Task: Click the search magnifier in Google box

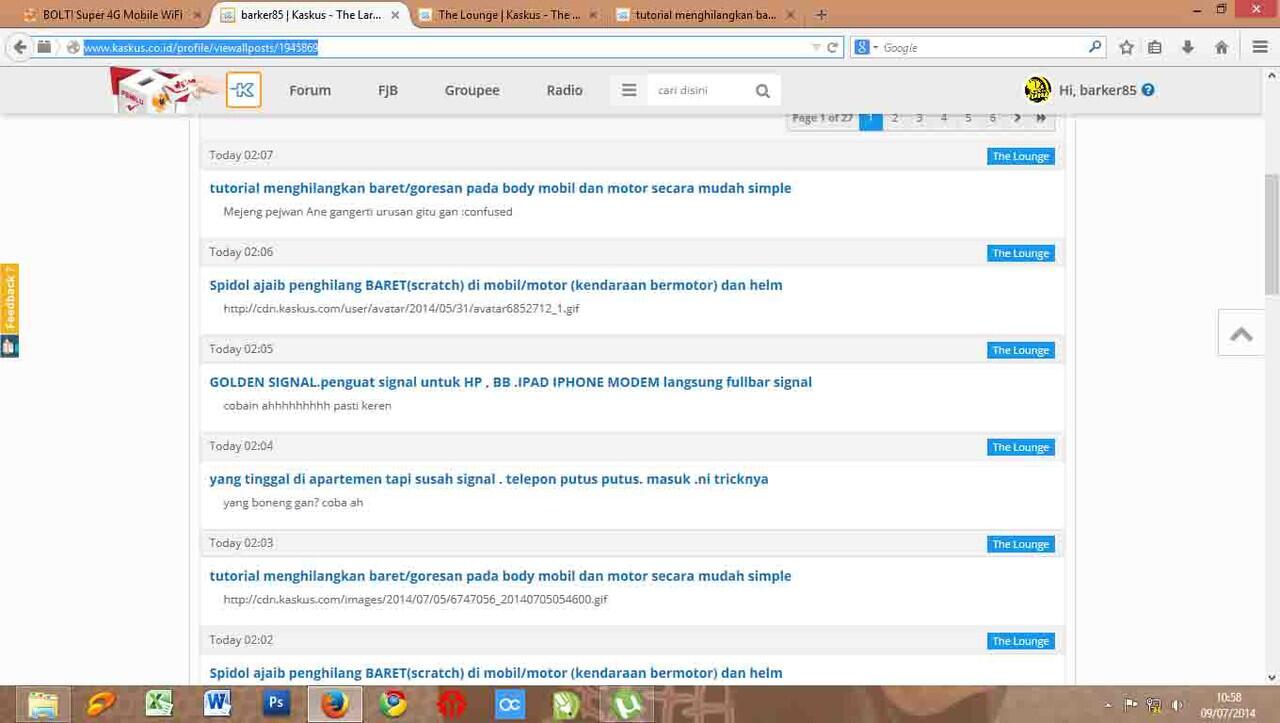Action: click(1095, 47)
